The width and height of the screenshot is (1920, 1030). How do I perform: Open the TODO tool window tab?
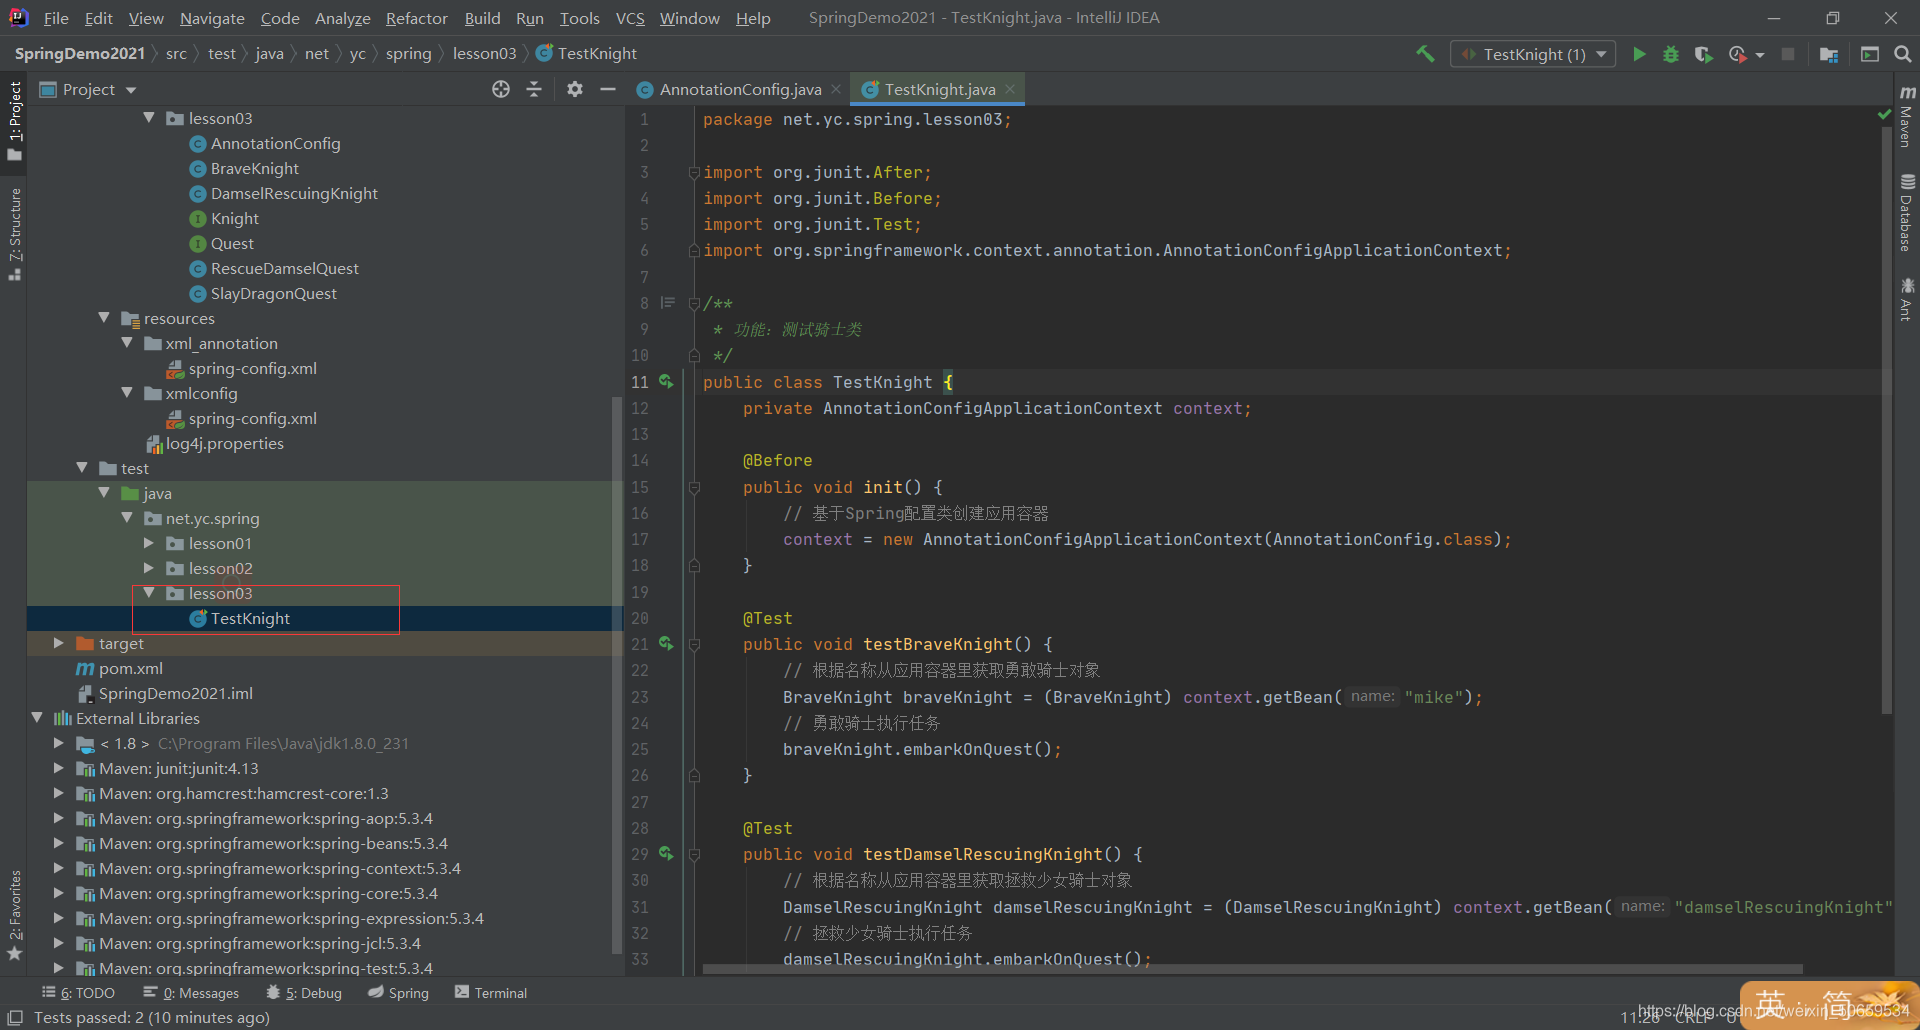coord(78,992)
